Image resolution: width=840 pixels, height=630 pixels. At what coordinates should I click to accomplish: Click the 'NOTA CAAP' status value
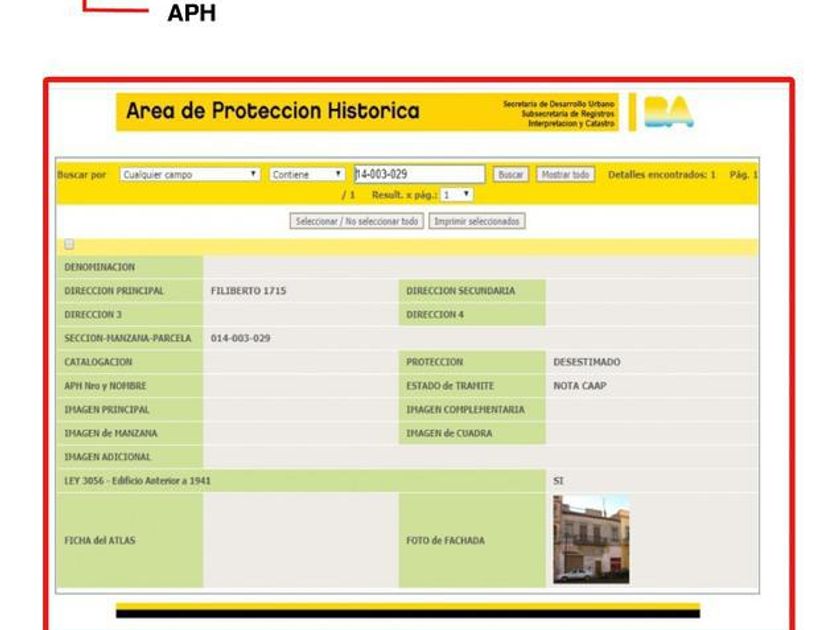pos(579,385)
